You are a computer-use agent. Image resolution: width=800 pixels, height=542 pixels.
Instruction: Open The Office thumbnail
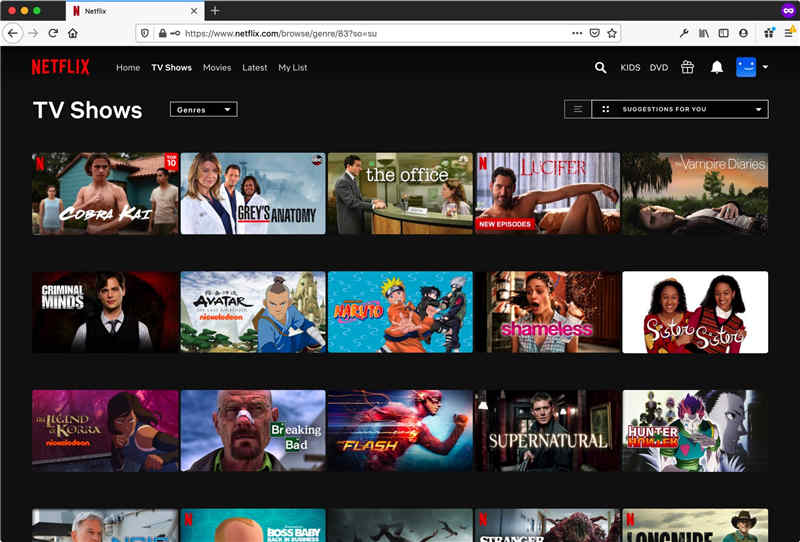coord(401,193)
